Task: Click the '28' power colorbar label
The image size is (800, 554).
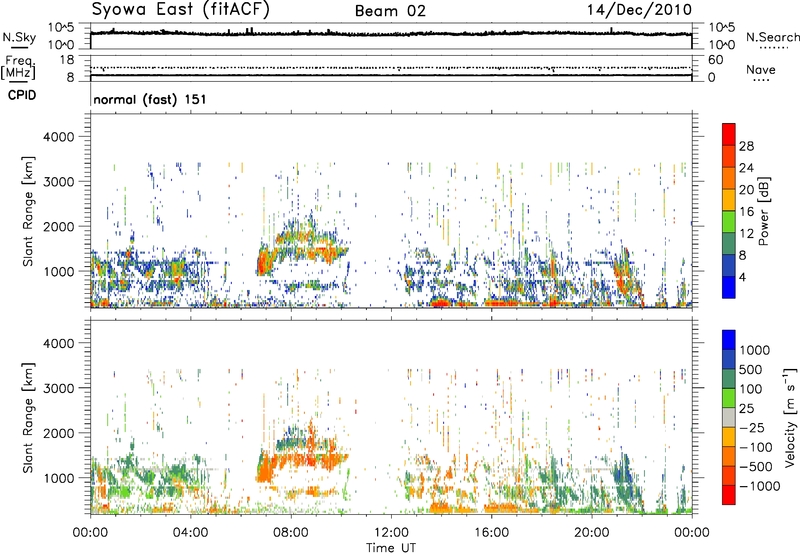Action: (746, 146)
